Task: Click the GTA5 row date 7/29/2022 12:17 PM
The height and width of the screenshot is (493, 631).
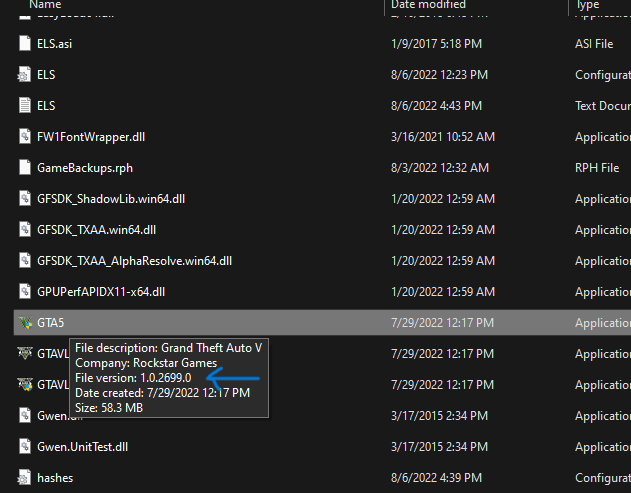Action: [442, 323]
